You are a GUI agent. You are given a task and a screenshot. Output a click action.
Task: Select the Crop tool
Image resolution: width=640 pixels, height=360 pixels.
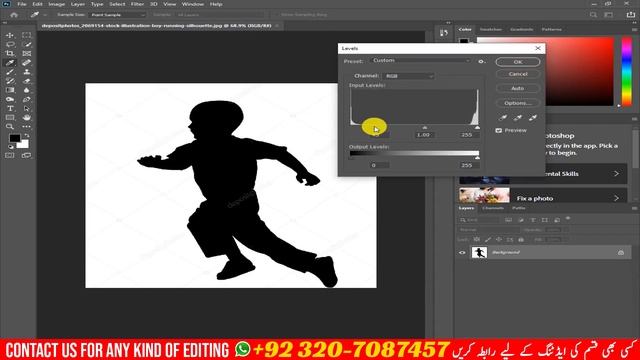point(10,53)
